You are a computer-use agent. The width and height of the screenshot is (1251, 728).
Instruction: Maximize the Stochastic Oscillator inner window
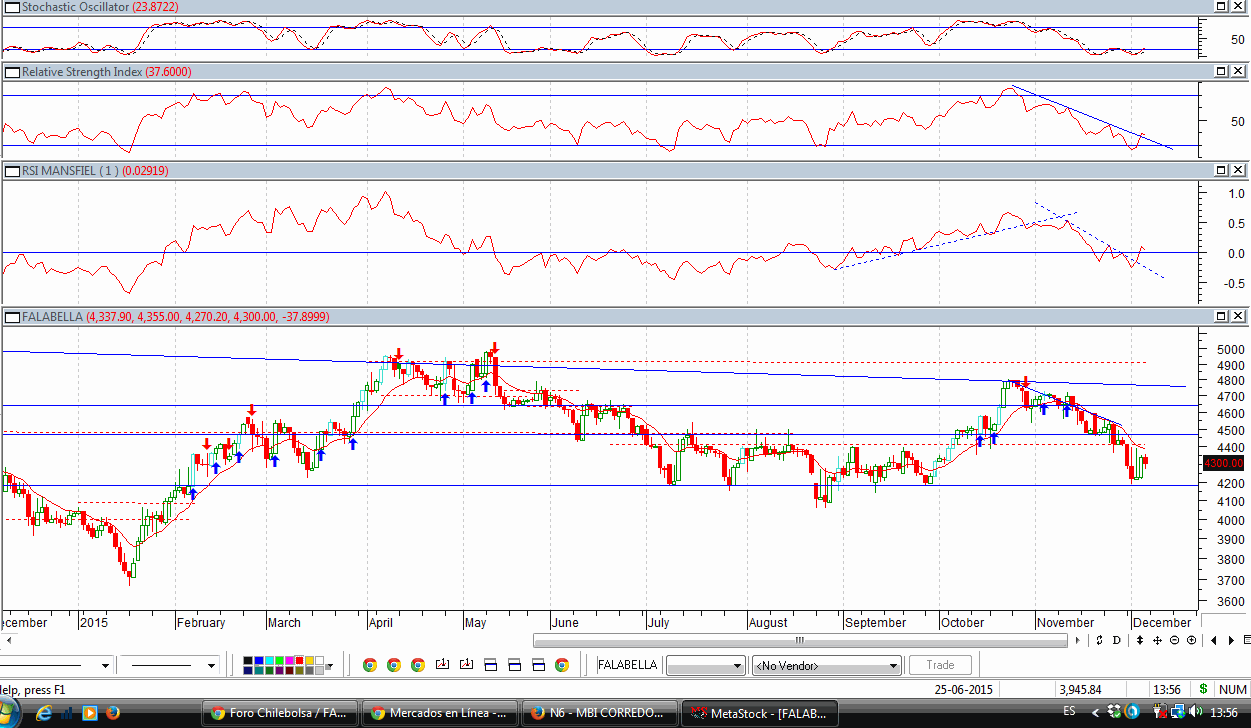point(1221,6)
